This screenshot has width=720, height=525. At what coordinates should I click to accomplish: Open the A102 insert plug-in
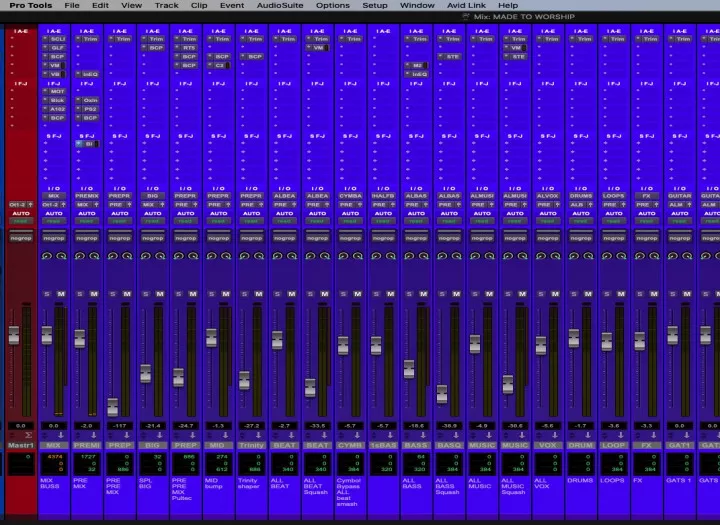57,109
